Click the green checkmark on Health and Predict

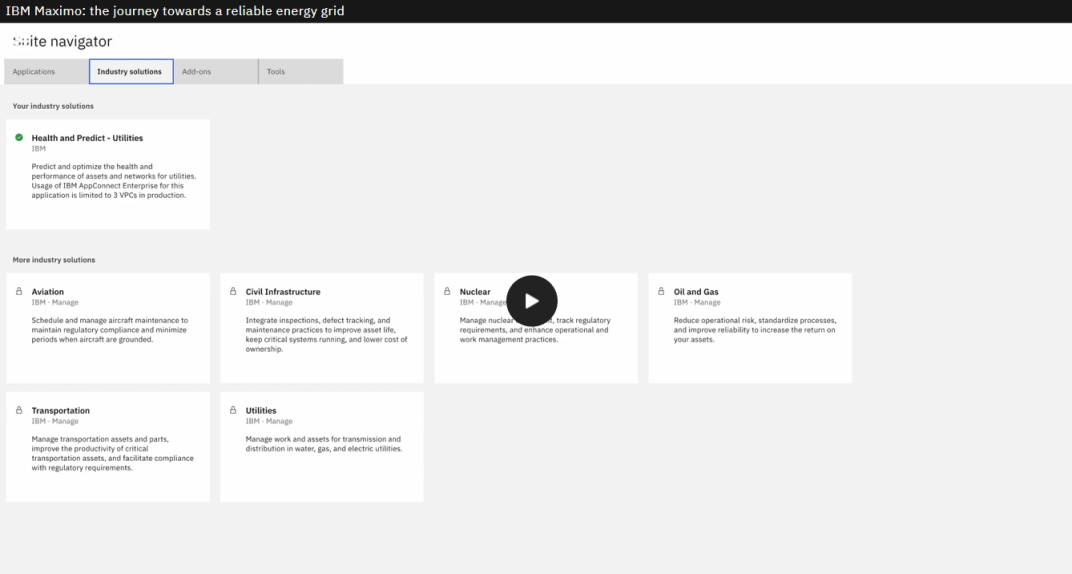point(19,137)
